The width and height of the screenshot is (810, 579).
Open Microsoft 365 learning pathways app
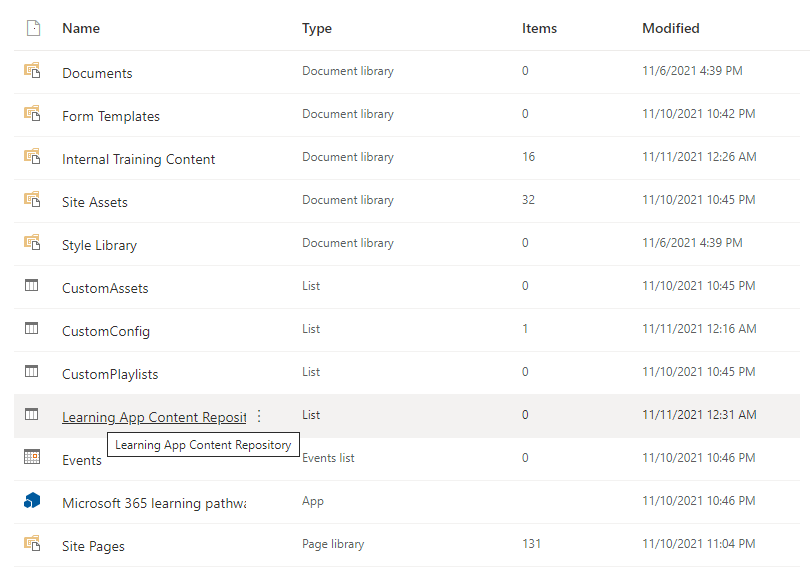pyautogui.click(x=154, y=504)
